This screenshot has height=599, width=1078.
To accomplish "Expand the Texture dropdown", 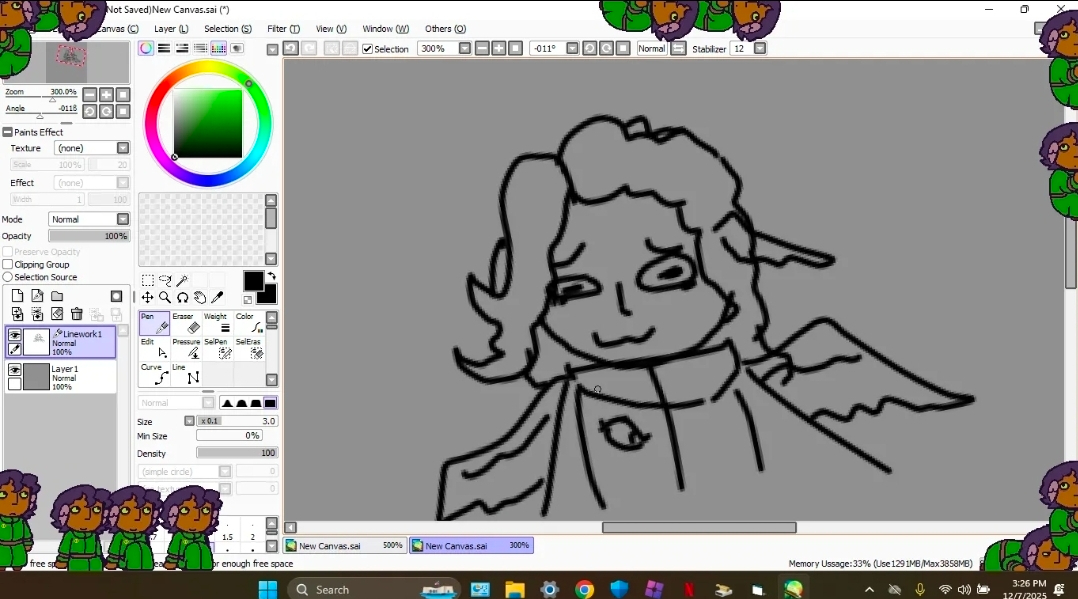I will [91, 148].
